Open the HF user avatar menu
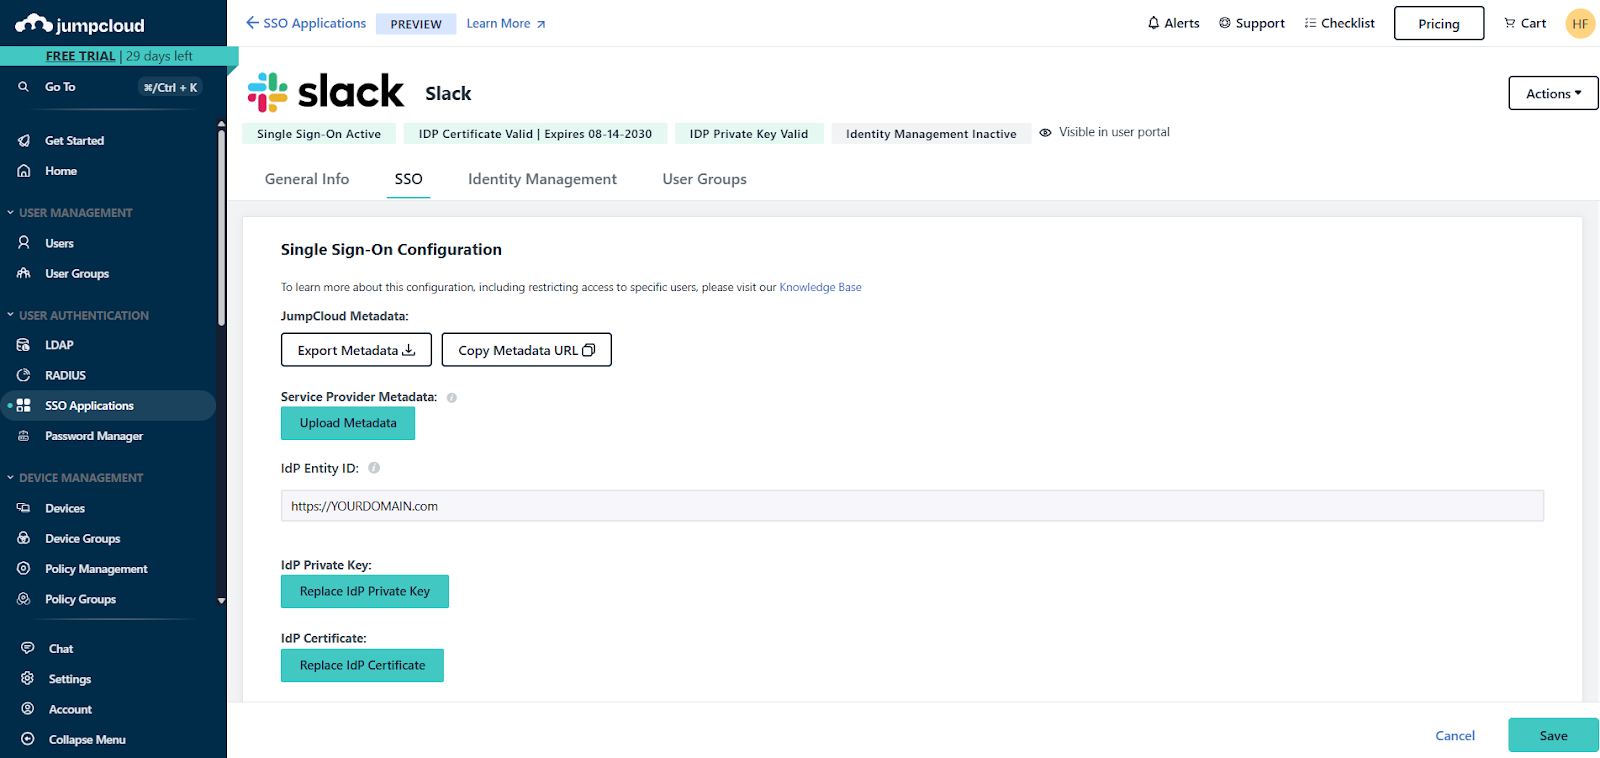Image resolution: width=1600 pixels, height=758 pixels. [1580, 24]
